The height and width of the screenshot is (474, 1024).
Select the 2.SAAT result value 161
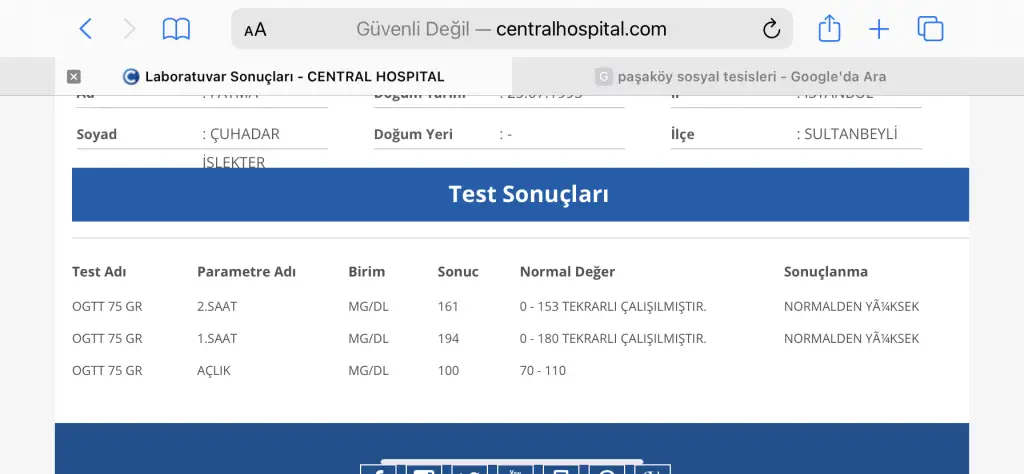[448, 306]
